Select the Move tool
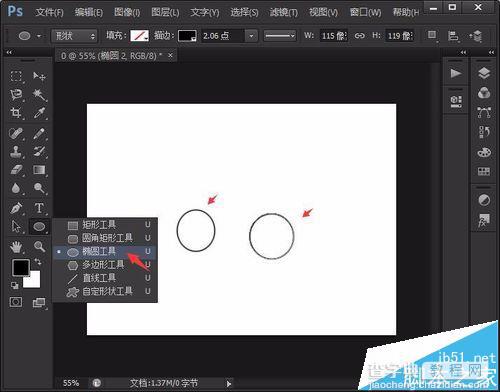Image resolution: width=500 pixels, height=392 pixels. [x=39, y=76]
